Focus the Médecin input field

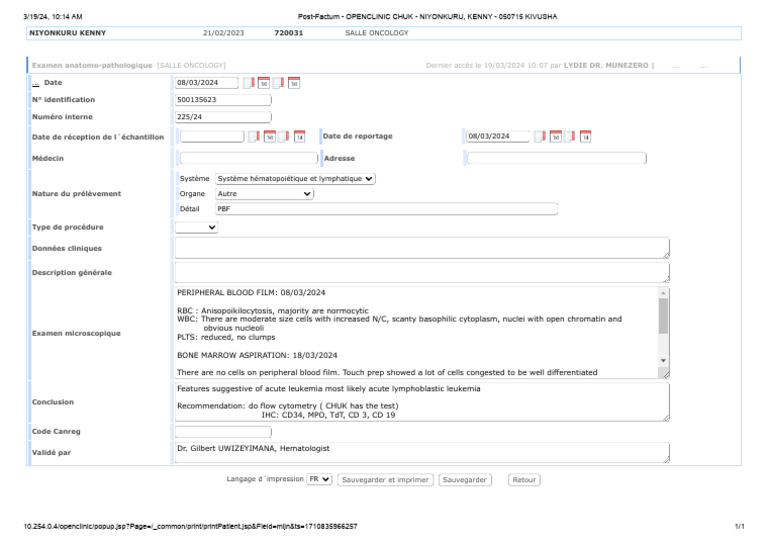[x=247, y=158]
